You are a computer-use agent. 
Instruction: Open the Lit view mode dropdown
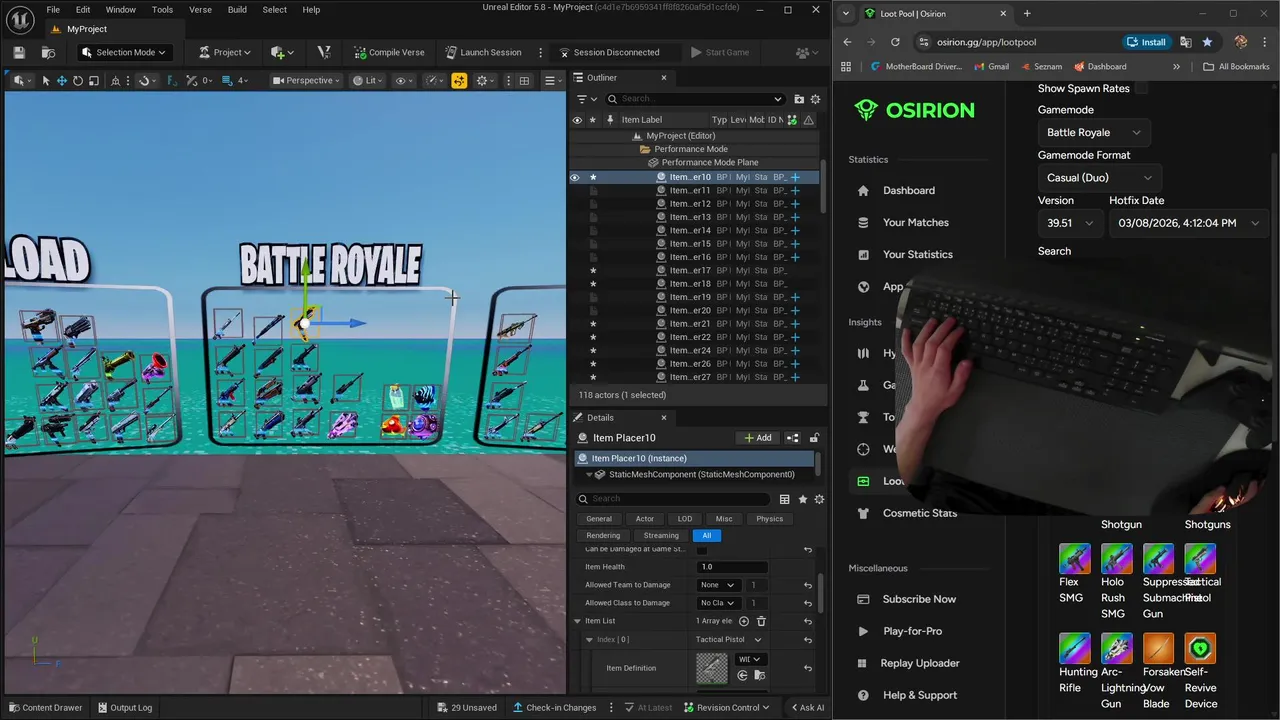(x=367, y=80)
